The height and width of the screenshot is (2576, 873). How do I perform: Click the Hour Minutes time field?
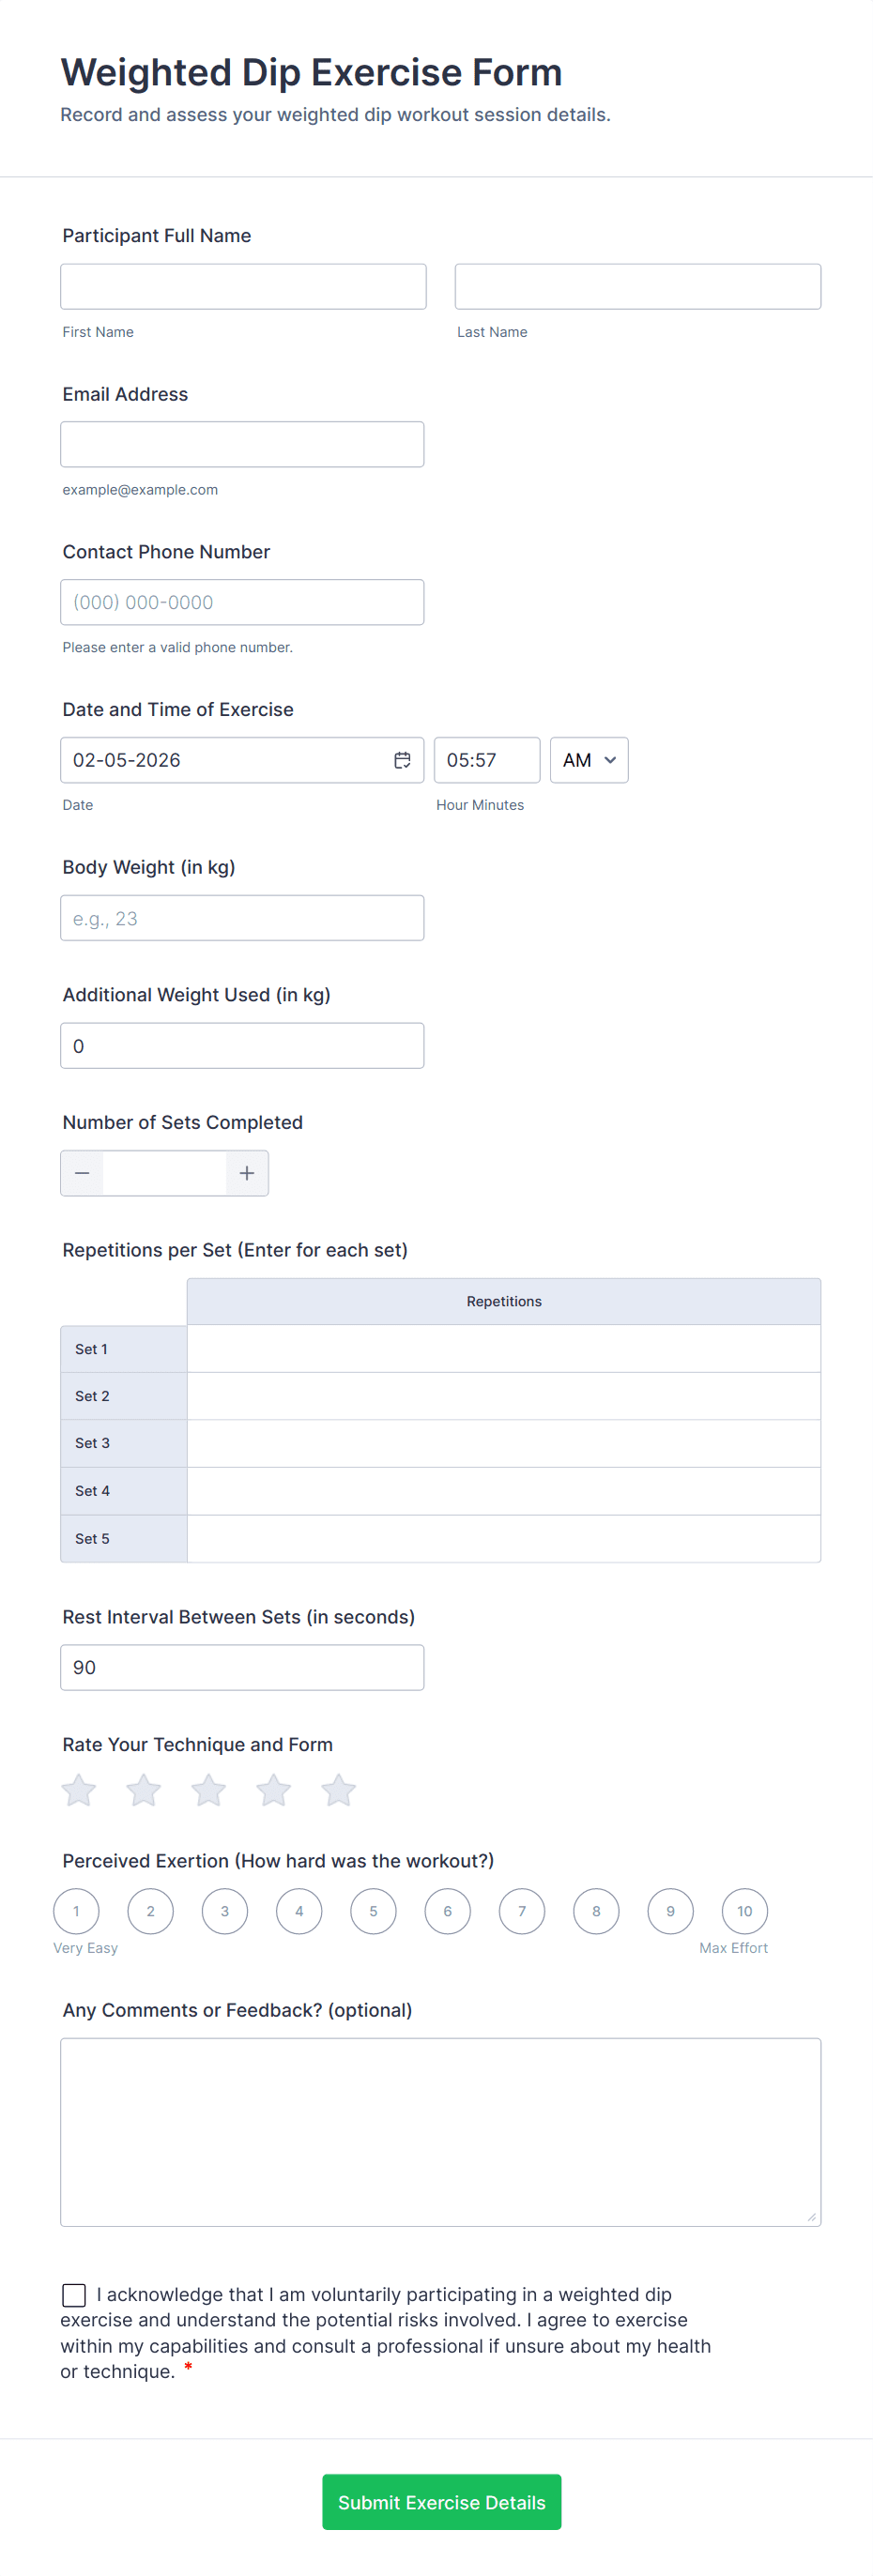[486, 760]
